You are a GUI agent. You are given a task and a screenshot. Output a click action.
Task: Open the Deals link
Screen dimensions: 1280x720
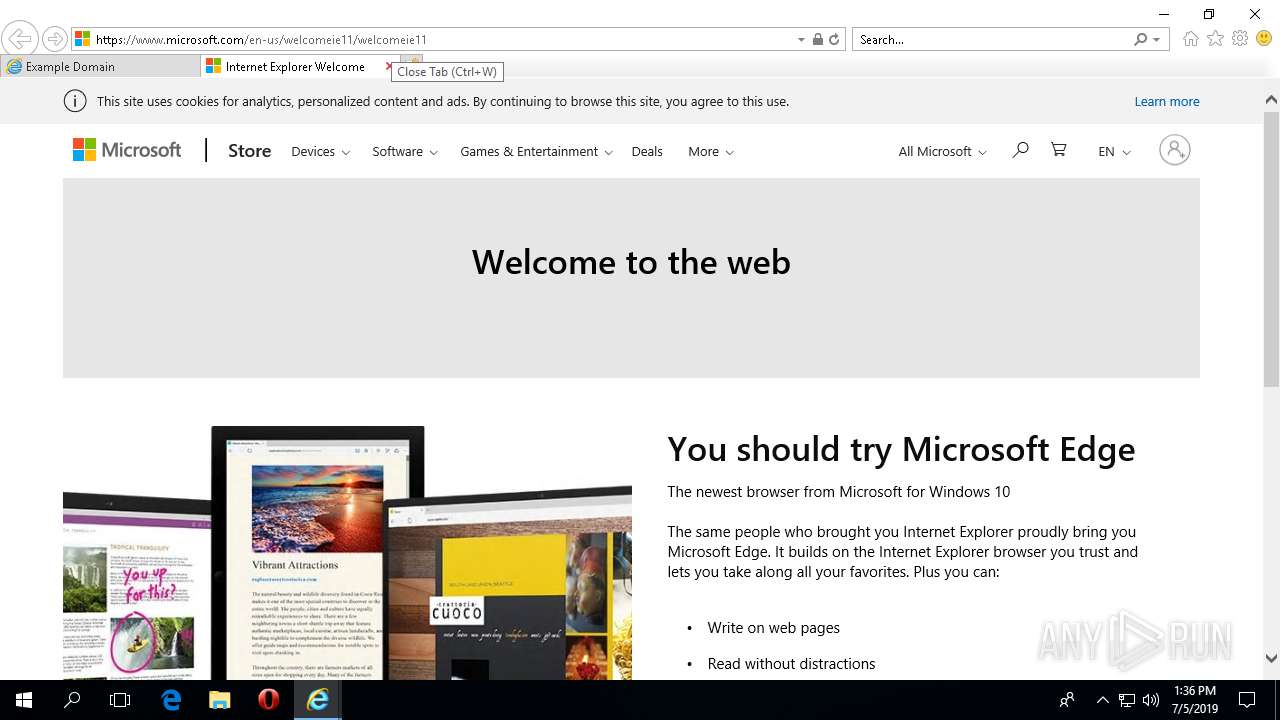647,151
